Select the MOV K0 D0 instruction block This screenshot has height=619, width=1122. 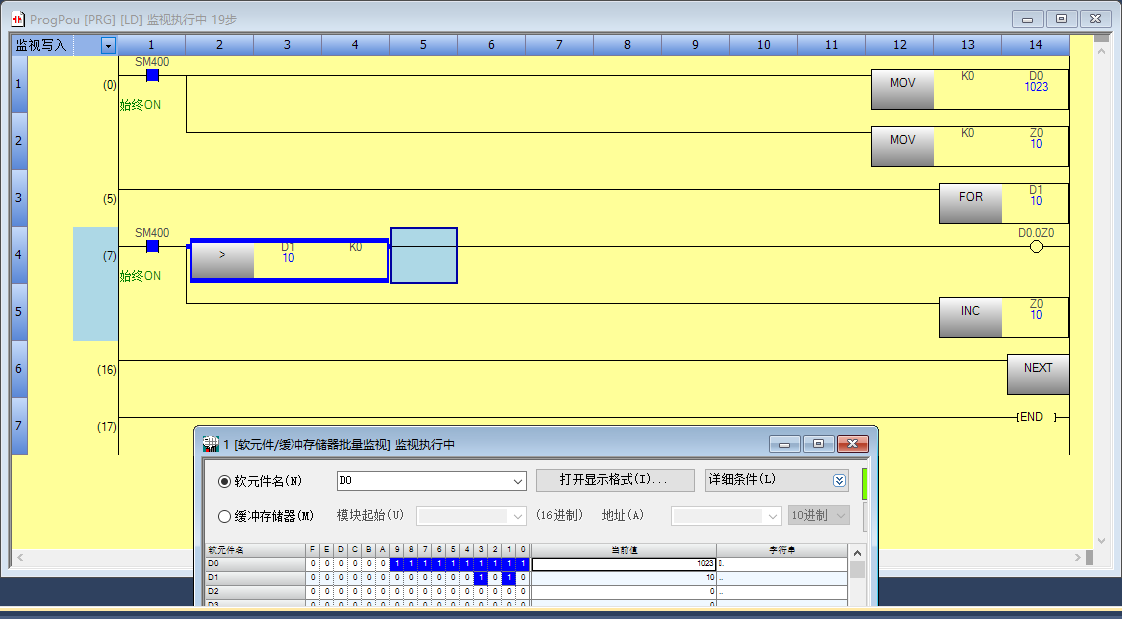click(x=969, y=89)
